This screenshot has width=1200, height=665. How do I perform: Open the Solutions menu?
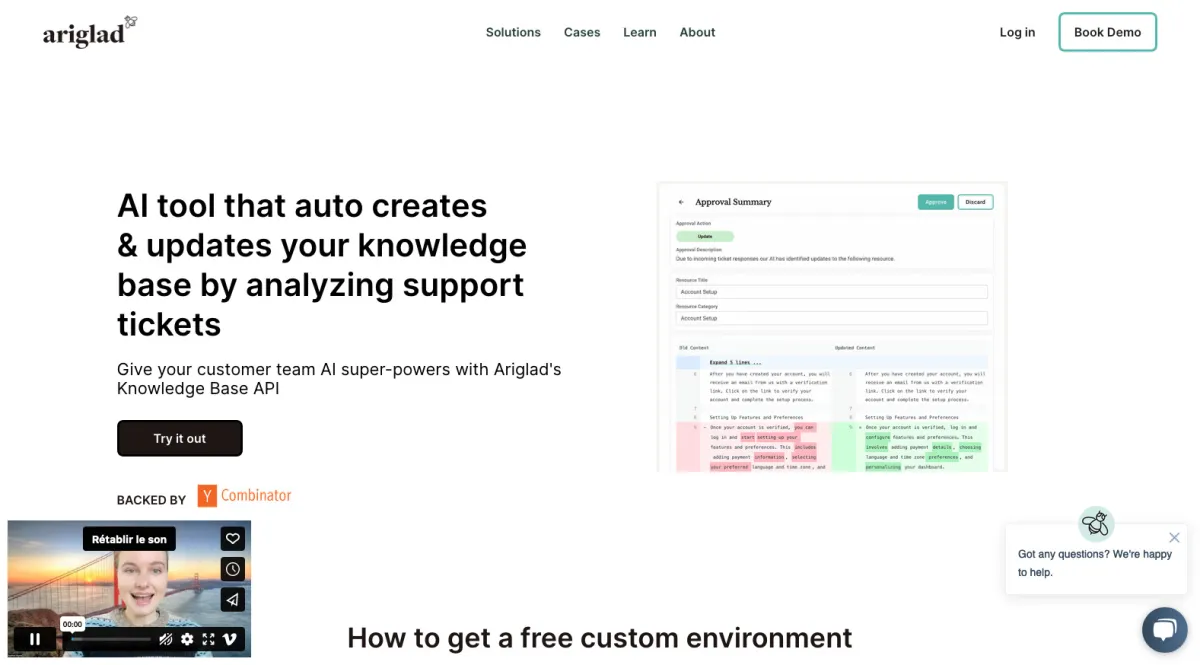513,32
